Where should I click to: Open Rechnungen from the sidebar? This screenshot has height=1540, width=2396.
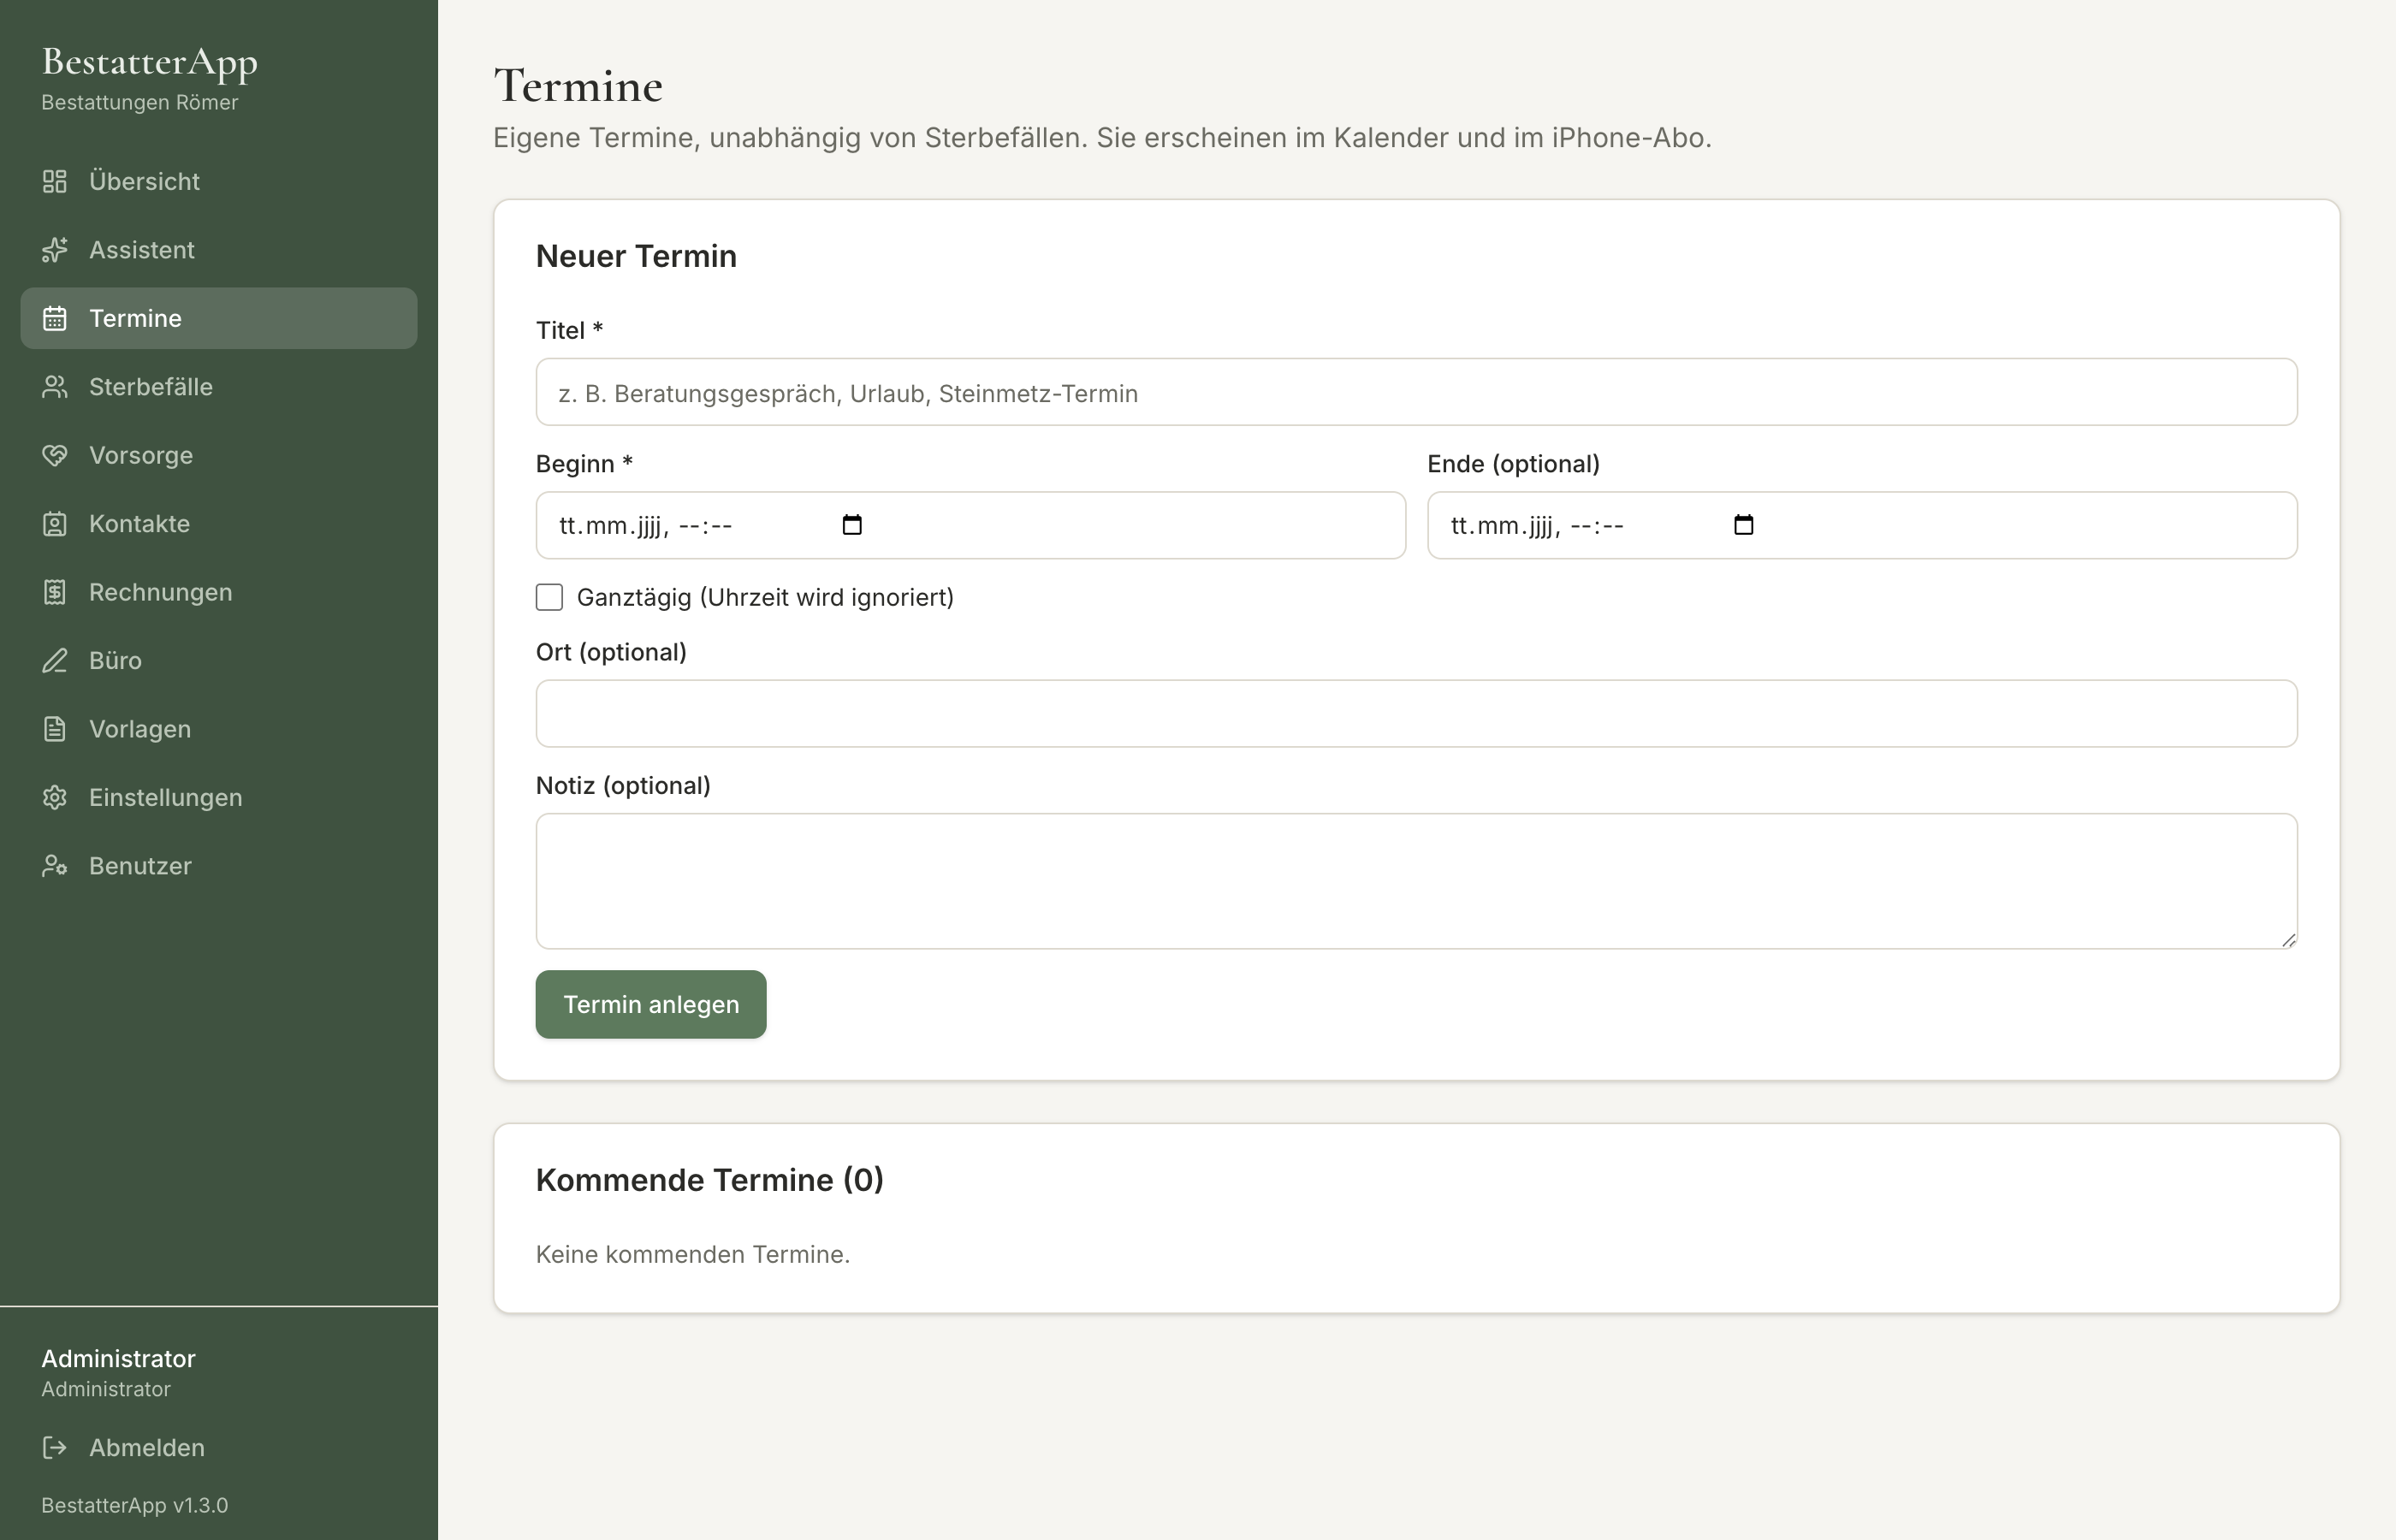219,592
